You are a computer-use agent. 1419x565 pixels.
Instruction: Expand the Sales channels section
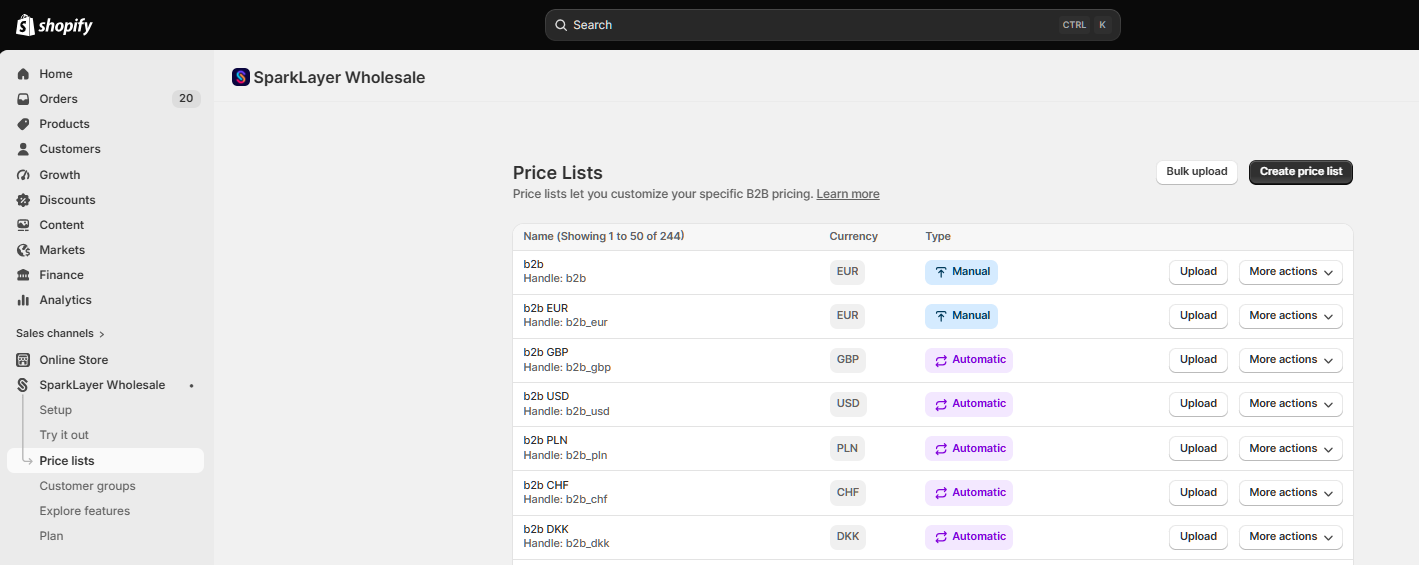[60, 334]
